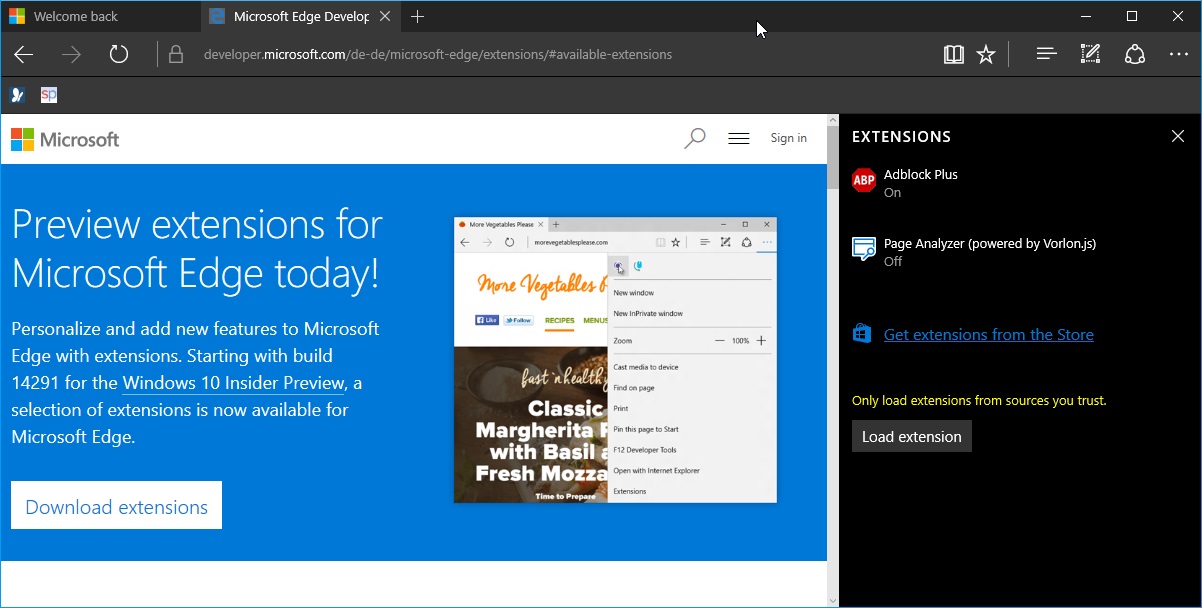This screenshot has width=1202, height=608.
Task: Open the first favorites bar bookmark
Action: pyautogui.click(x=18, y=95)
